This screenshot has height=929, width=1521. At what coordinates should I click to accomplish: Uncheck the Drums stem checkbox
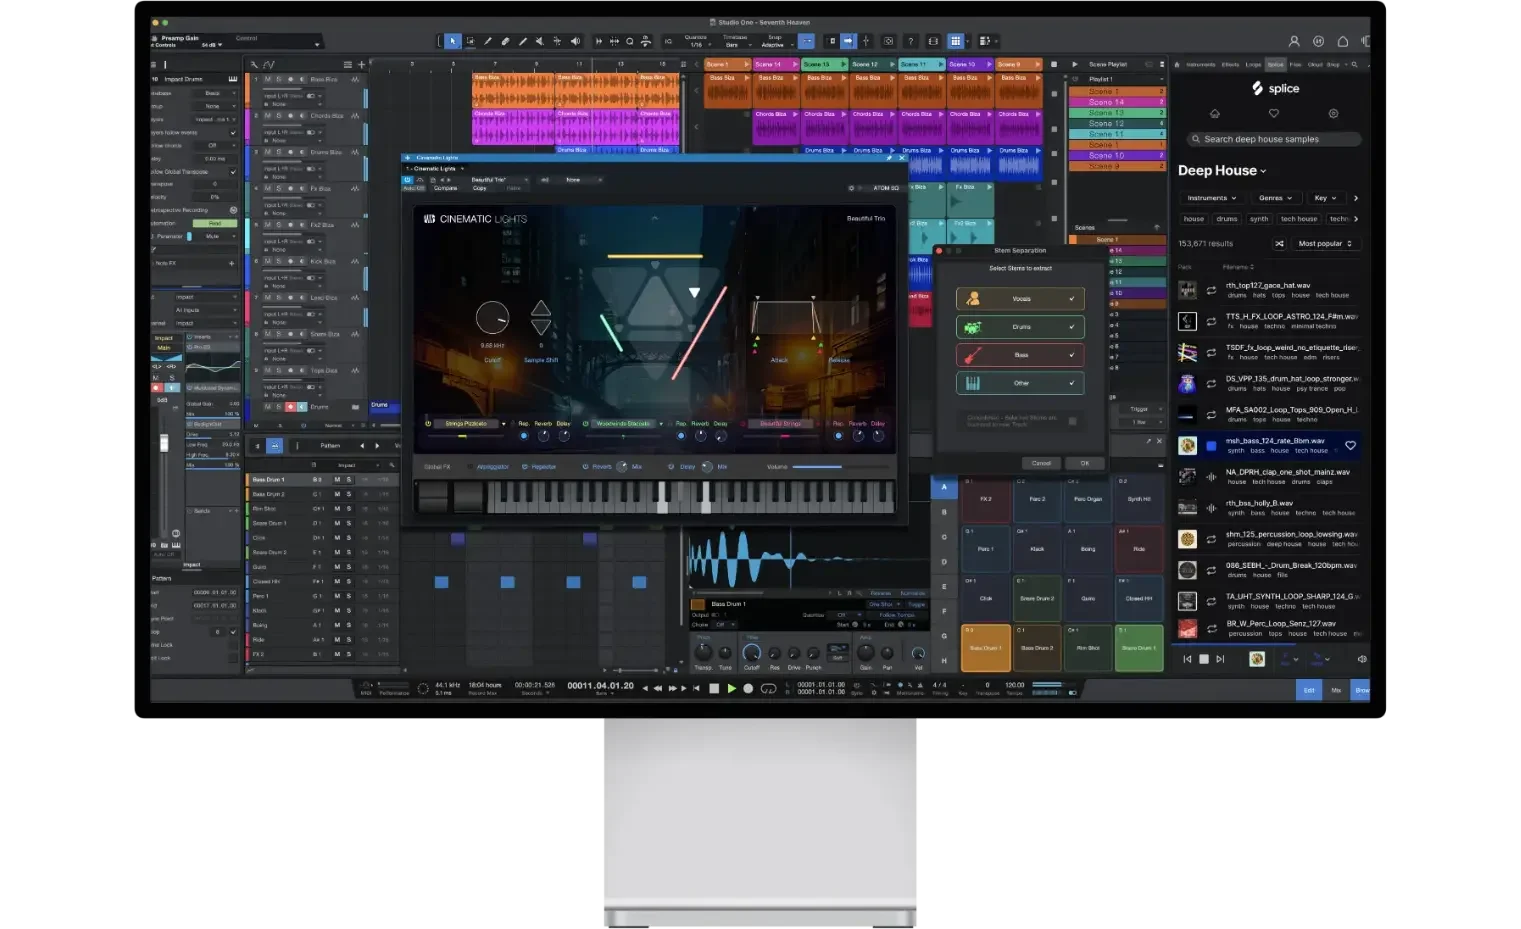(x=1072, y=327)
